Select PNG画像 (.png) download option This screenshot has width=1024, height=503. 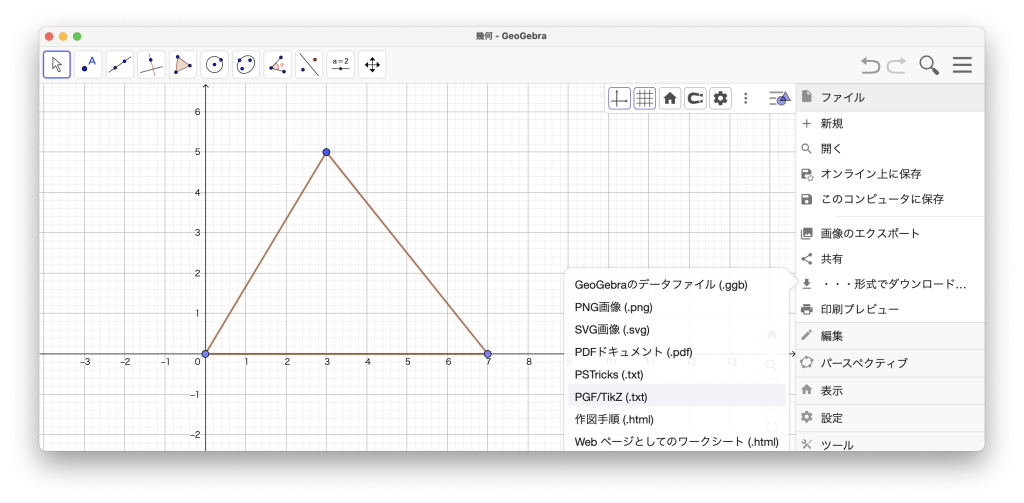[613, 307]
